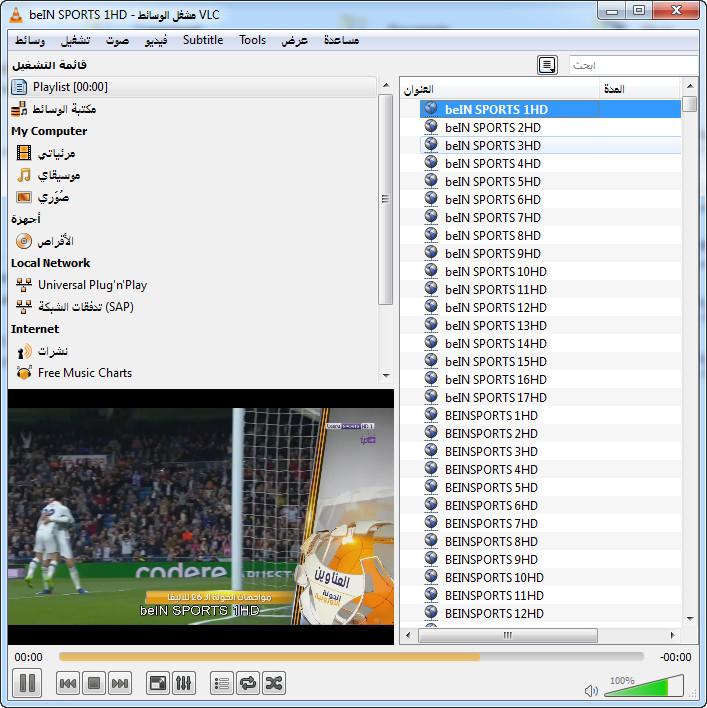Skip to next track button
Screen dimensions: 707x708
(x=120, y=683)
